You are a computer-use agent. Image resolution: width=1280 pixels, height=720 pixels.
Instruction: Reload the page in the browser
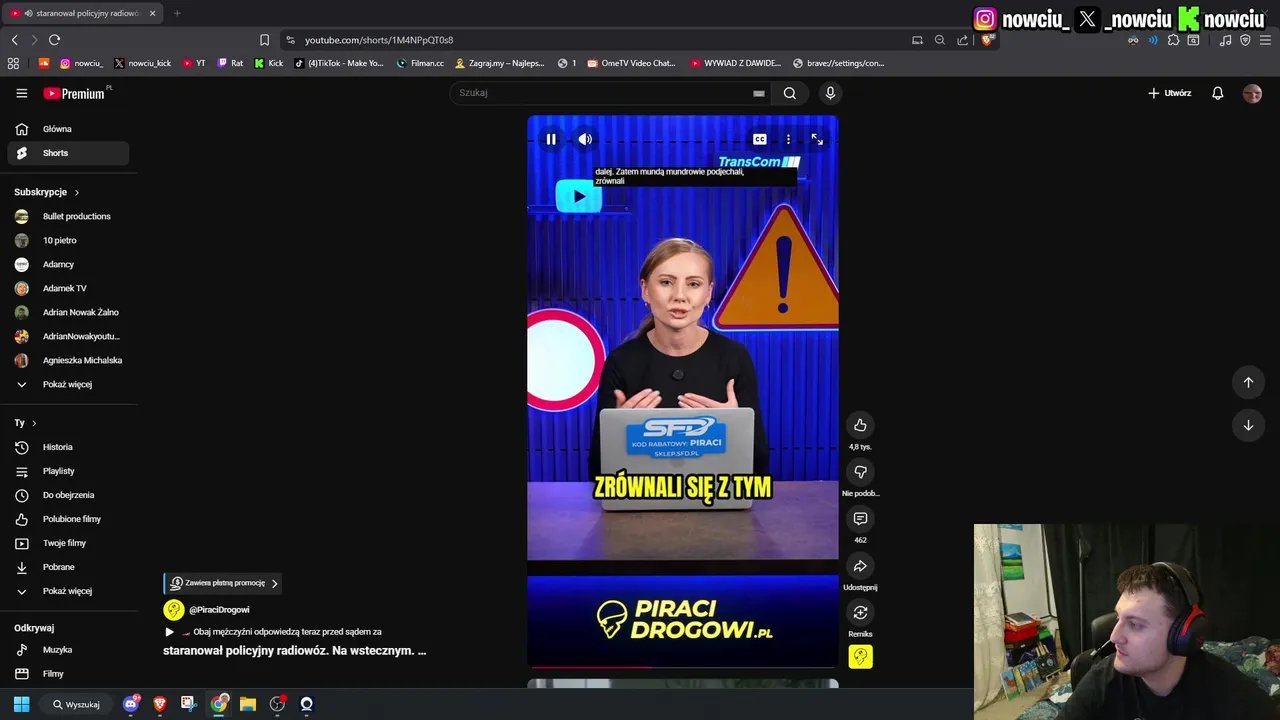[54, 40]
